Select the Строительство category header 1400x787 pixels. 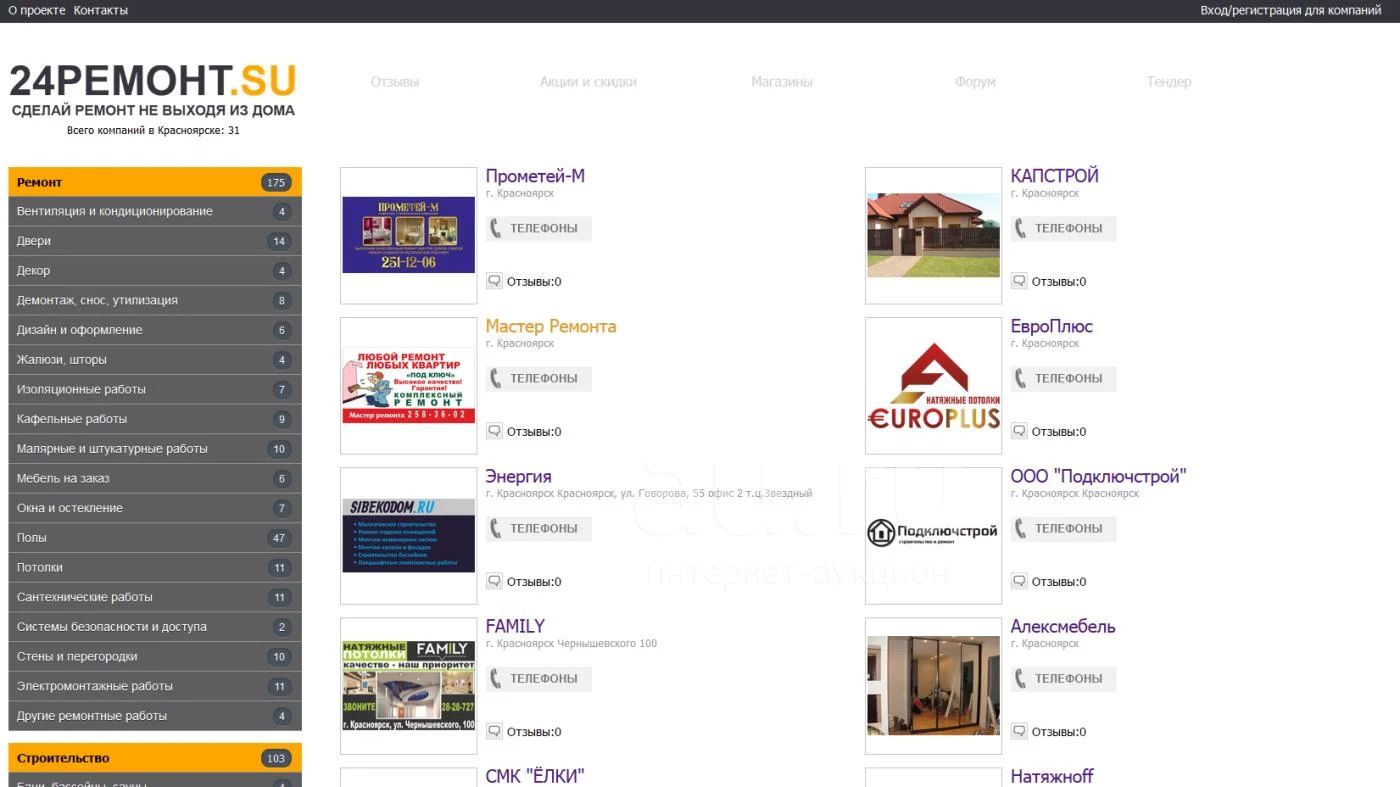155,758
